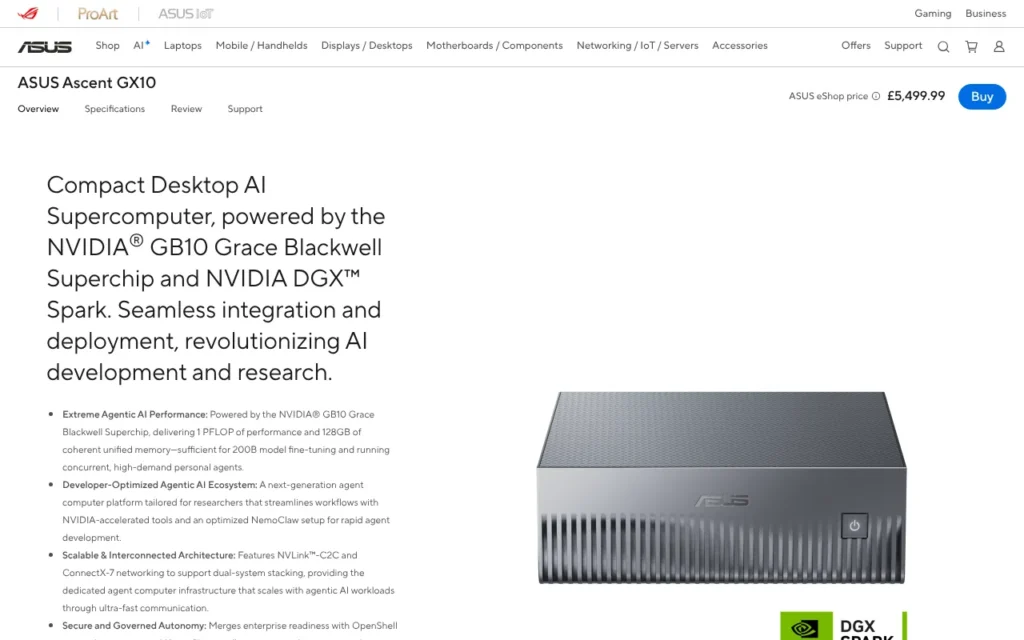Open the Laptops menu
This screenshot has width=1024, height=640.
coord(182,46)
